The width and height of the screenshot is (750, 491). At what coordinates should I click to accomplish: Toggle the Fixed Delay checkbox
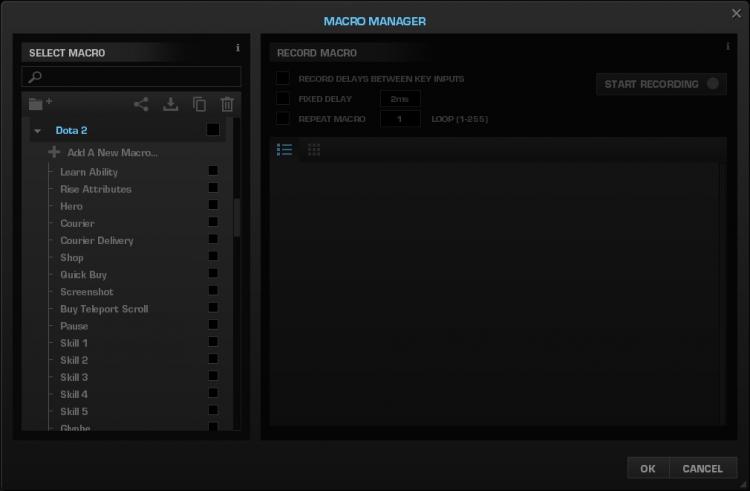[283, 98]
